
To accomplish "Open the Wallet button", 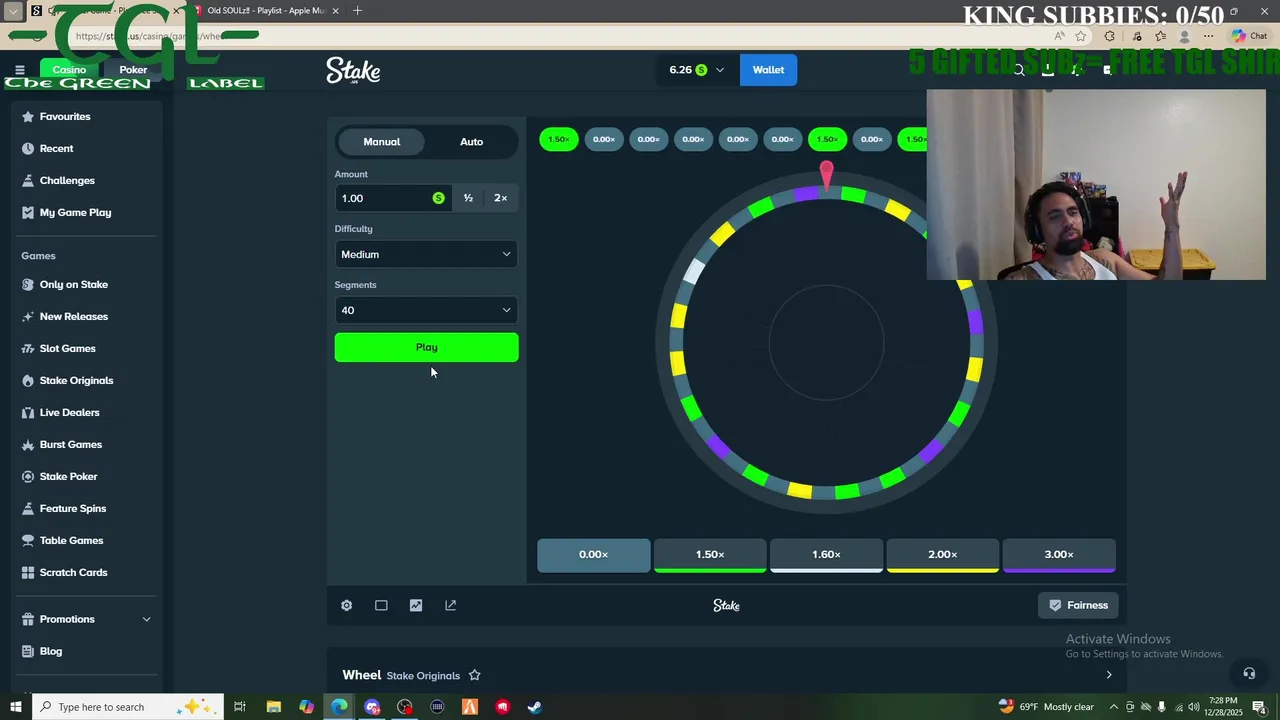I will pos(768,70).
